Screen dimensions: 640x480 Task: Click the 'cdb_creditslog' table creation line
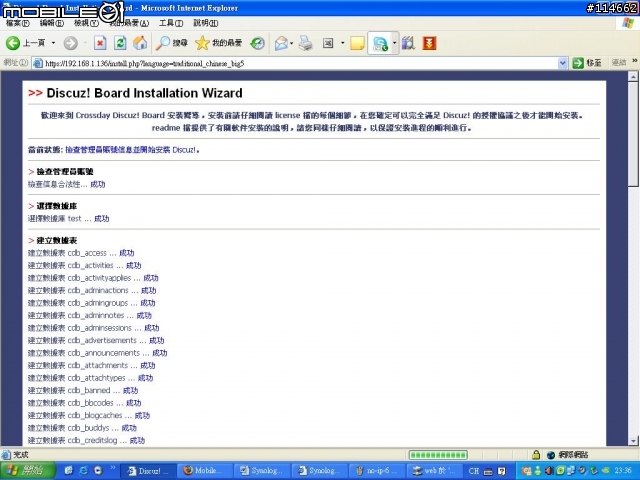pos(87,440)
